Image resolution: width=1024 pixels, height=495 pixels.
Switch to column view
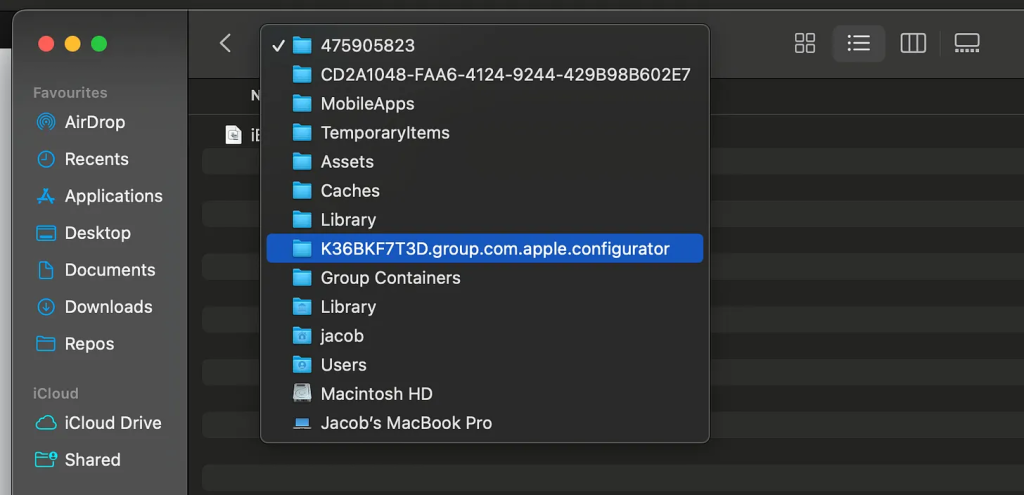913,43
